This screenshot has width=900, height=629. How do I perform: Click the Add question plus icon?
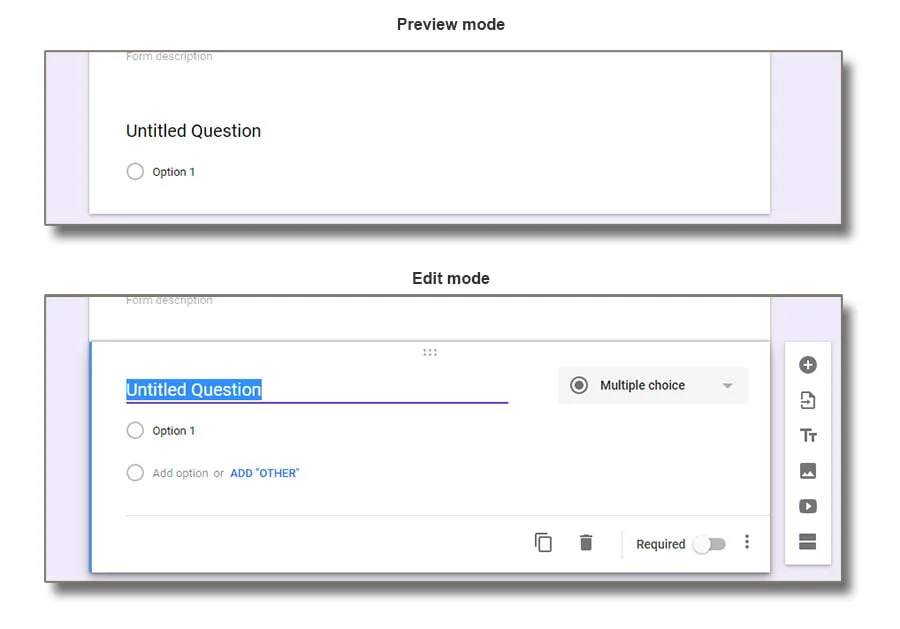pyautogui.click(x=808, y=366)
